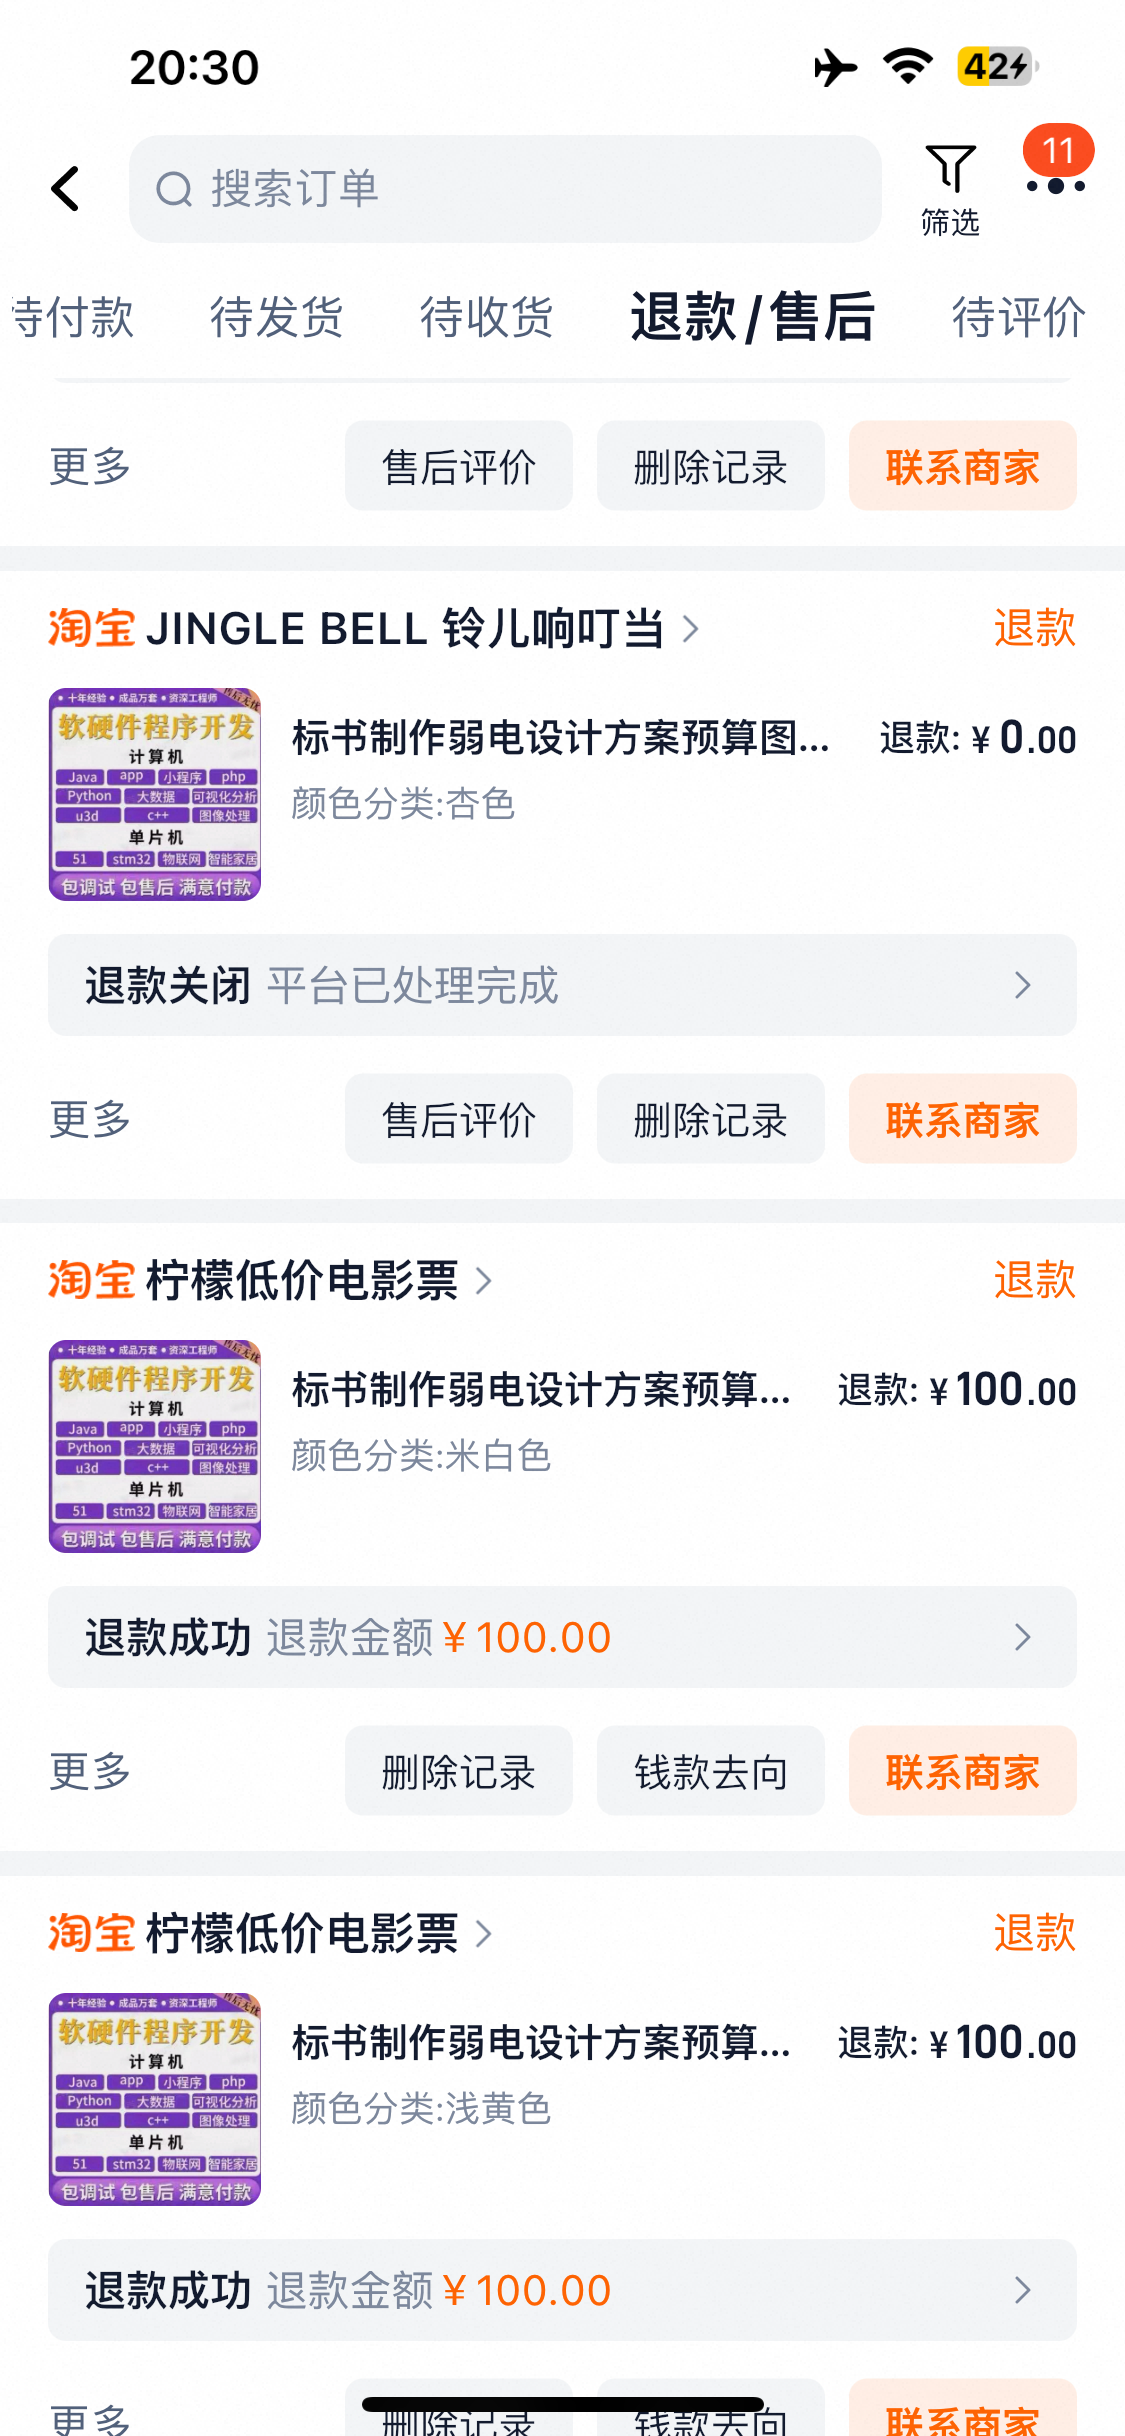This screenshot has width=1125, height=2436.
Task: Switch to the 待发货 tab
Action: pyautogui.click(x=277, y=317)
